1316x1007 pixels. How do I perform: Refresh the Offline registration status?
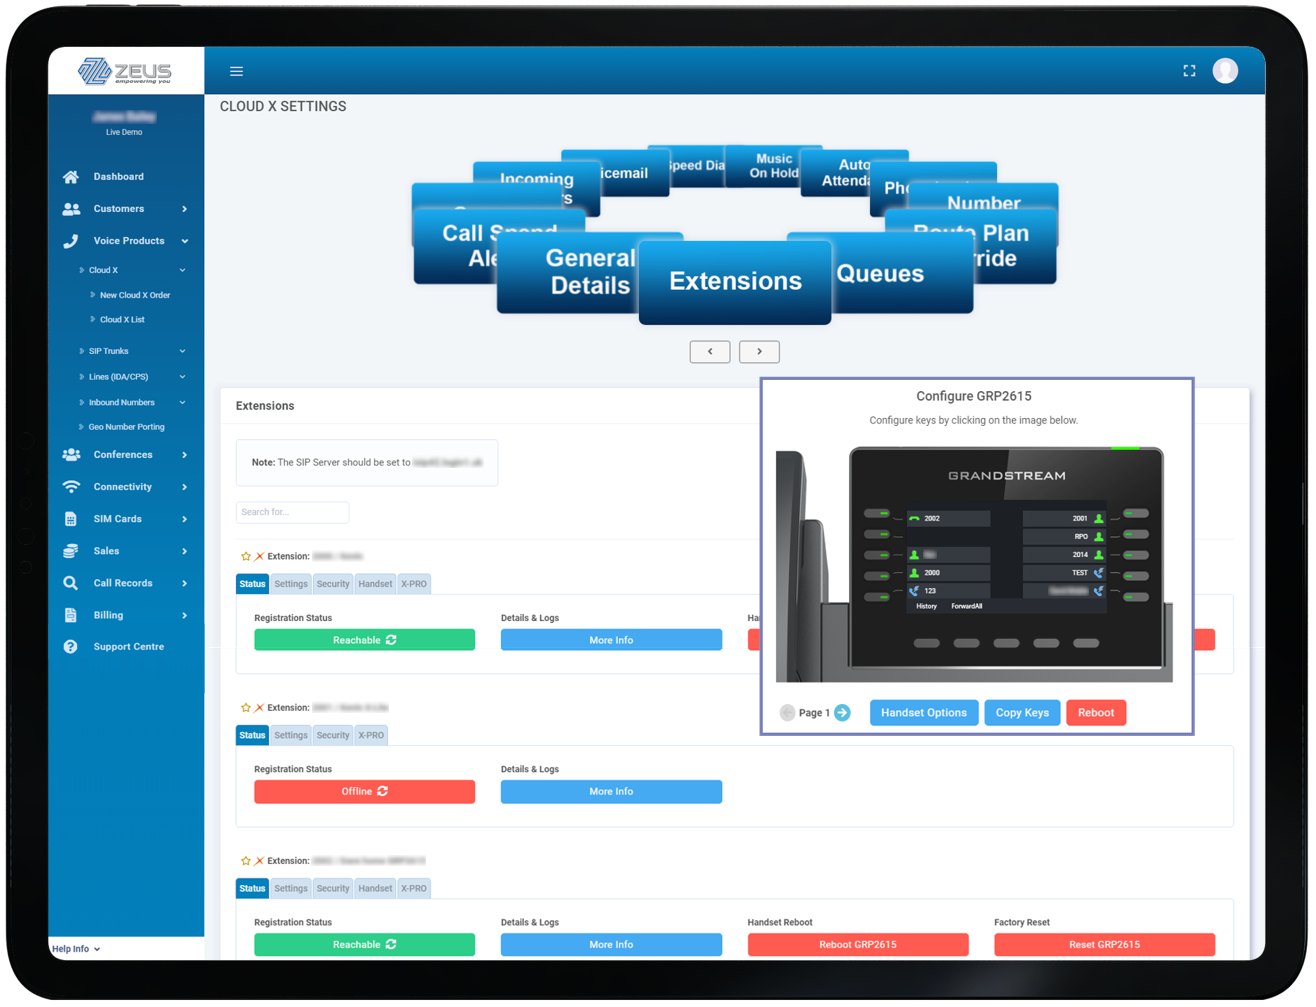tap(383, 791)
